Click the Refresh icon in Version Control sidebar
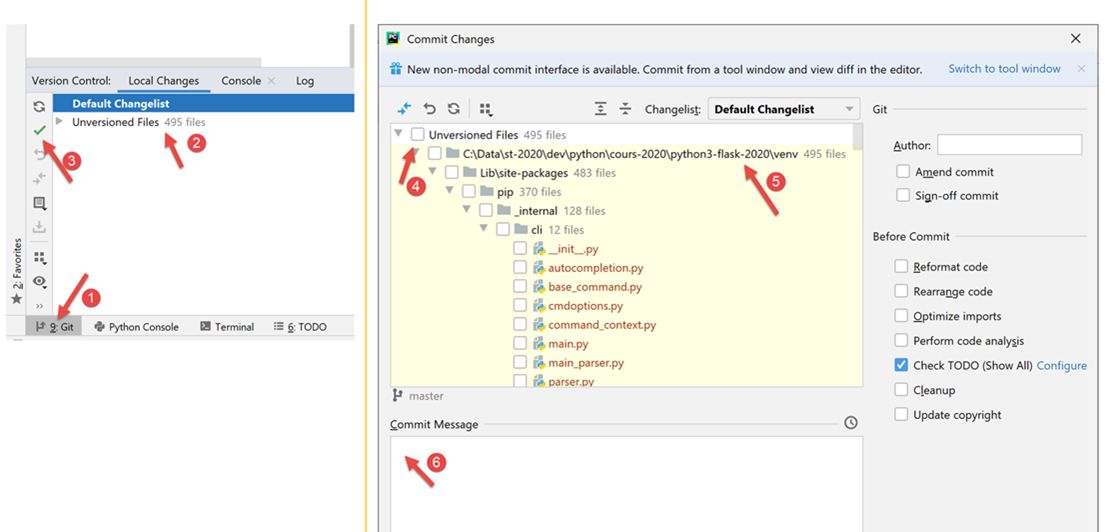 pos(39,106)
